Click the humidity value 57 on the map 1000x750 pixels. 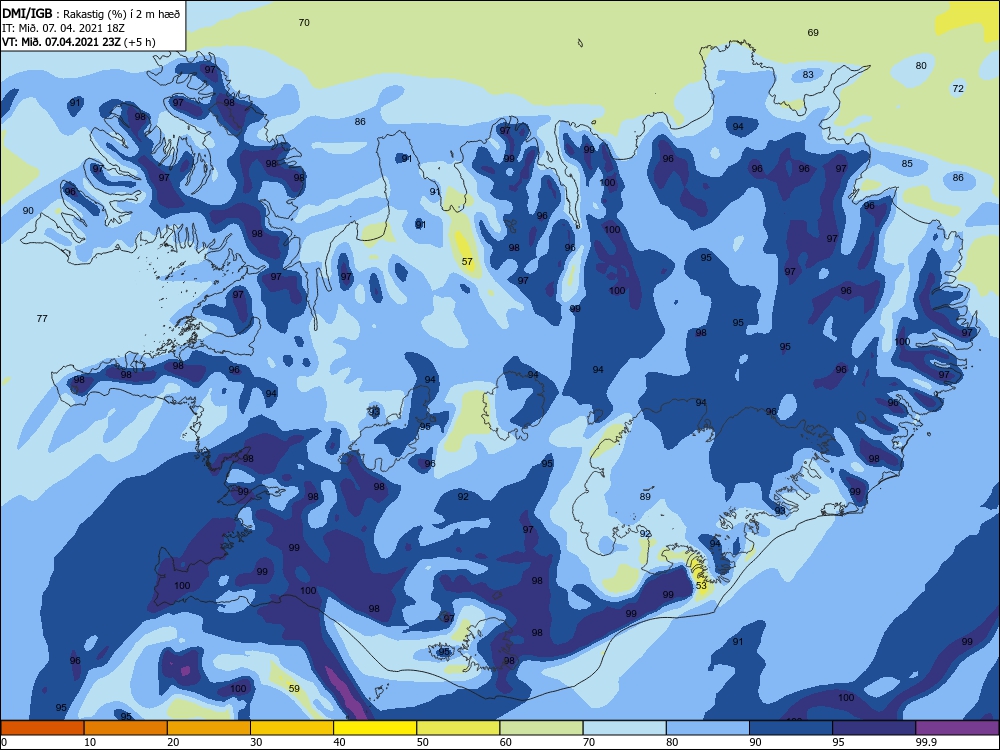[467, 261]
